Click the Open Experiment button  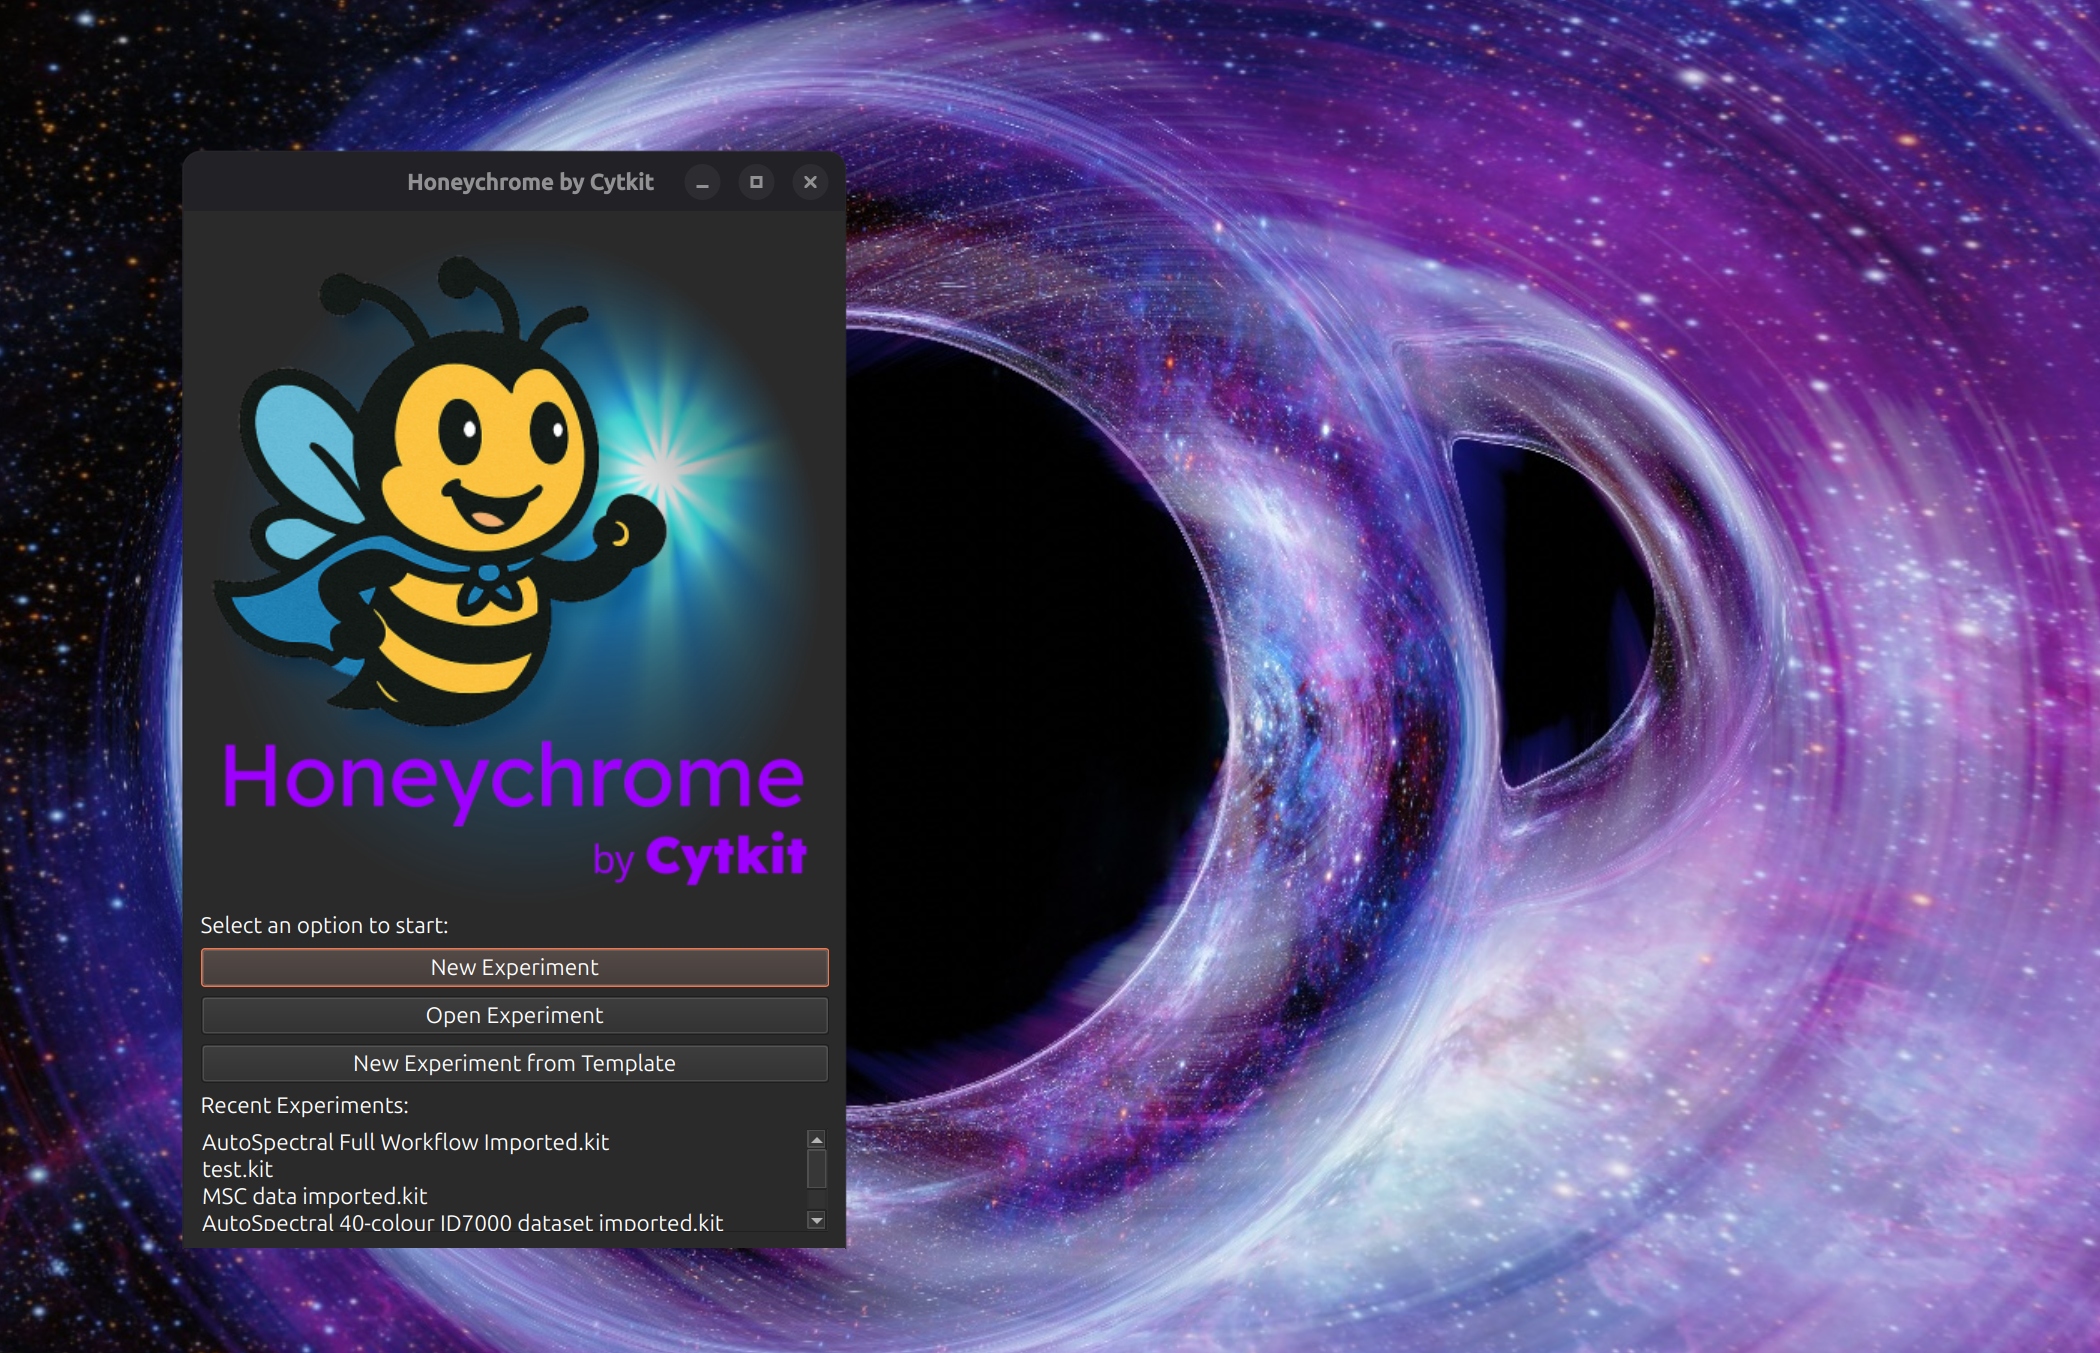click(x=514, y=1015)
